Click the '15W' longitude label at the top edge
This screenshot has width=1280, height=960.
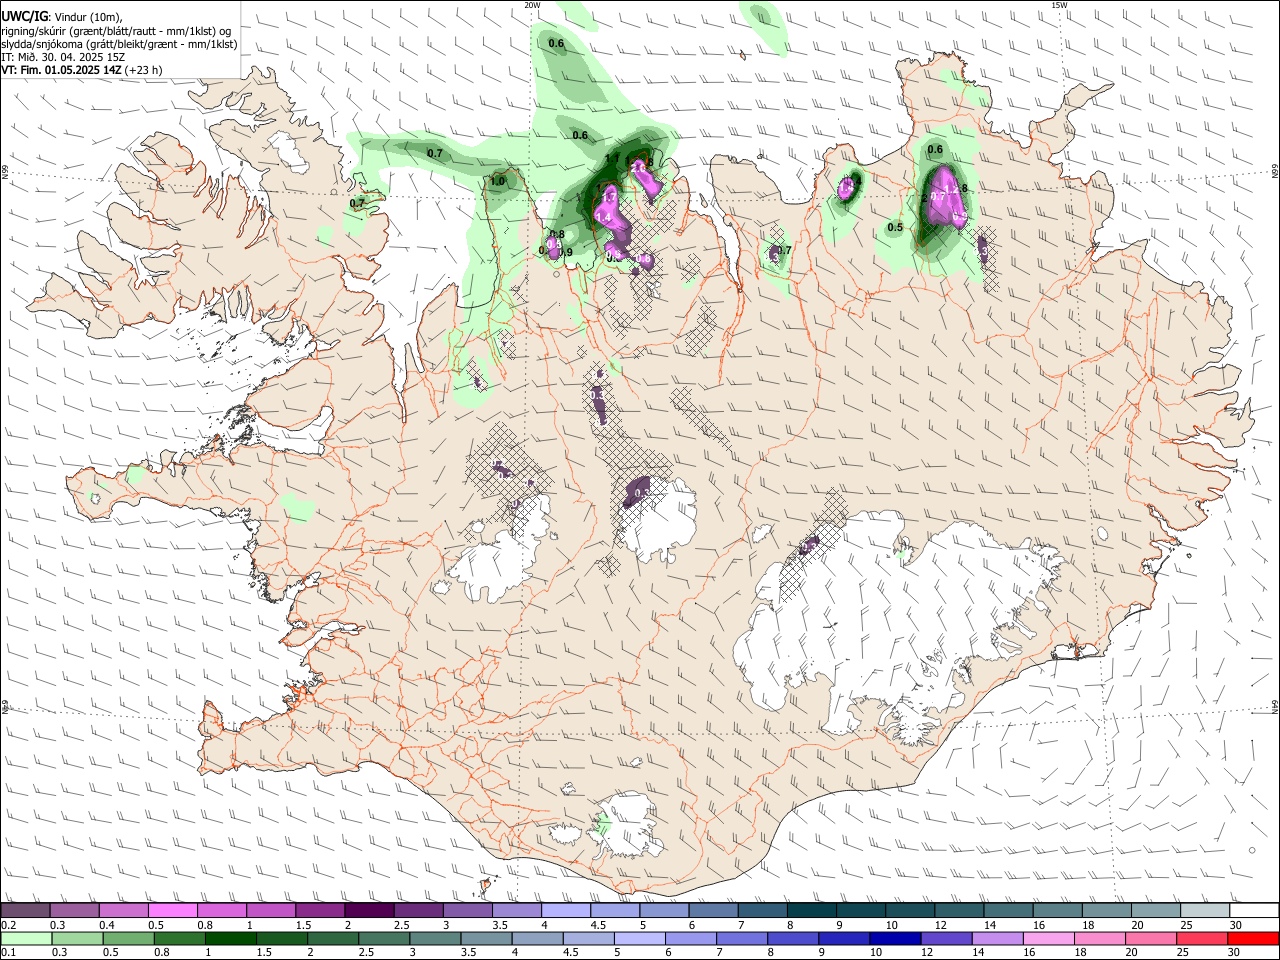1059,5
